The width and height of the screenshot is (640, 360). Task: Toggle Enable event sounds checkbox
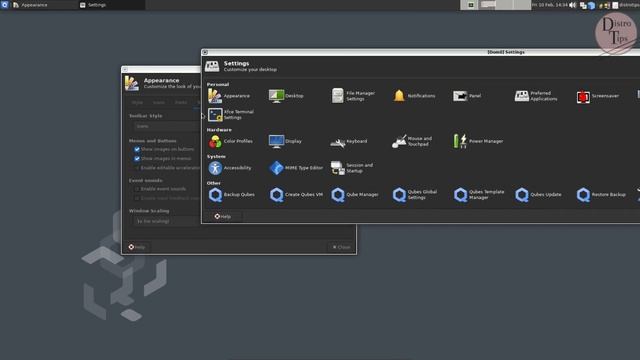tap(137, 189)
